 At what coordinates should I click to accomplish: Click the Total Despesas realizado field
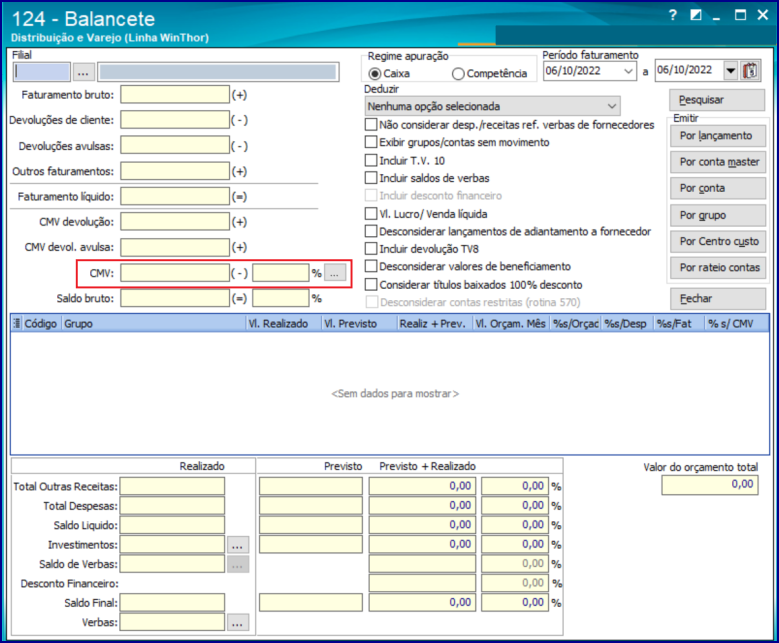point(172,505)
